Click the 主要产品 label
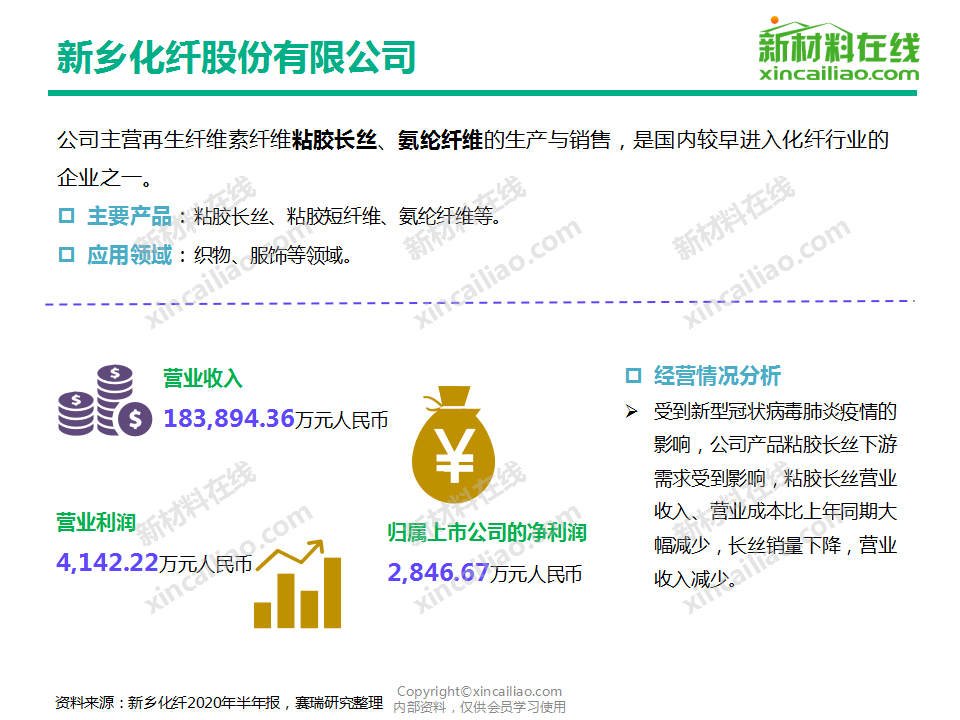Image resolution: width=960 pixels, height=720 pixels. [129, 216]
